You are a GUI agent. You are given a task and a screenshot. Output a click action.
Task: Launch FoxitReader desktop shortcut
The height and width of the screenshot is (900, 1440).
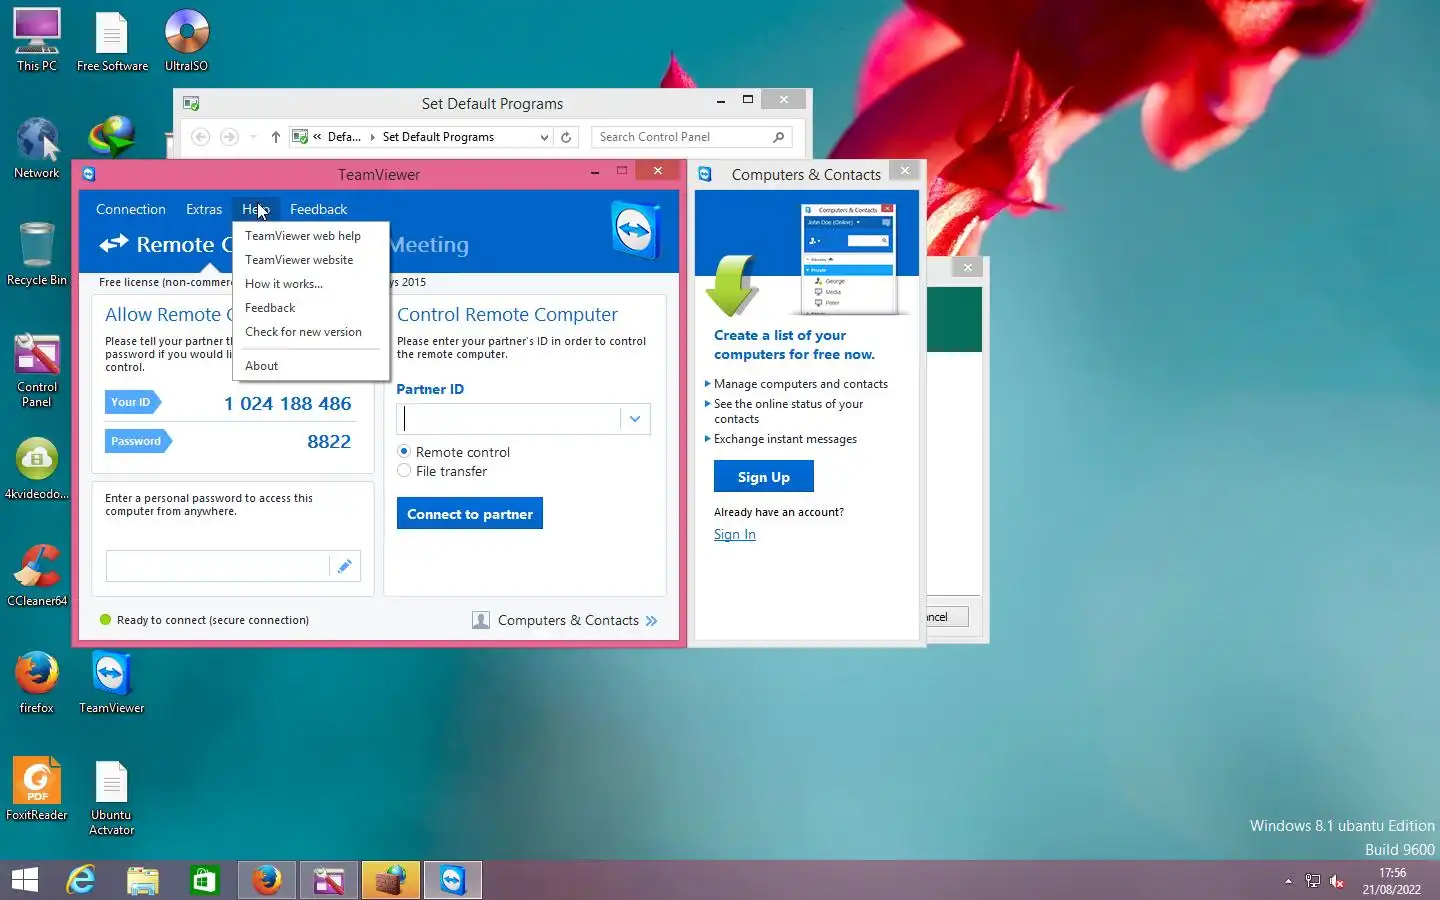click(37, 789)
